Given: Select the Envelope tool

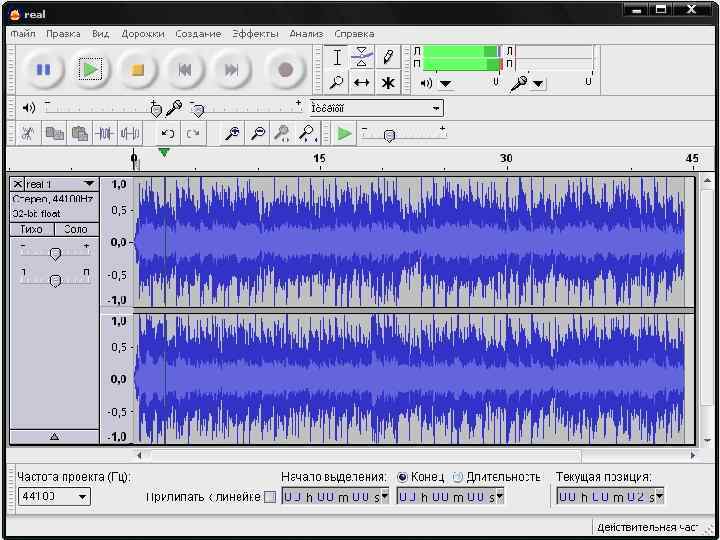Looking at the screenshot, I should [x=362, y=57].
